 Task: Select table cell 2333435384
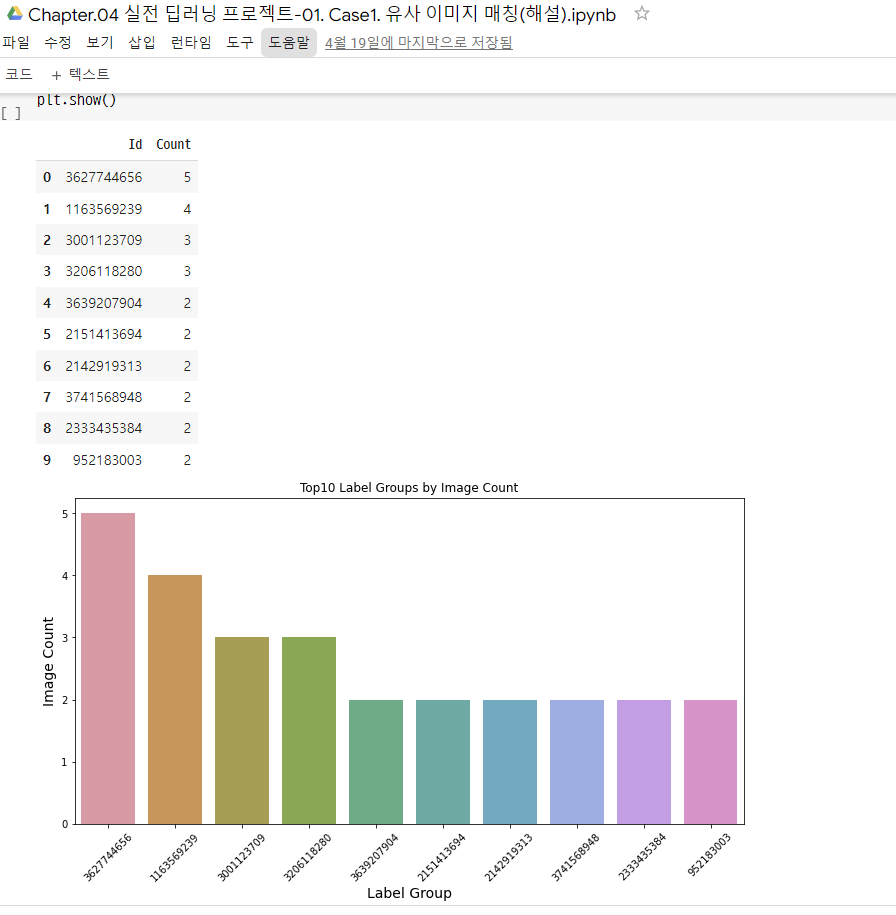[103, 428]
